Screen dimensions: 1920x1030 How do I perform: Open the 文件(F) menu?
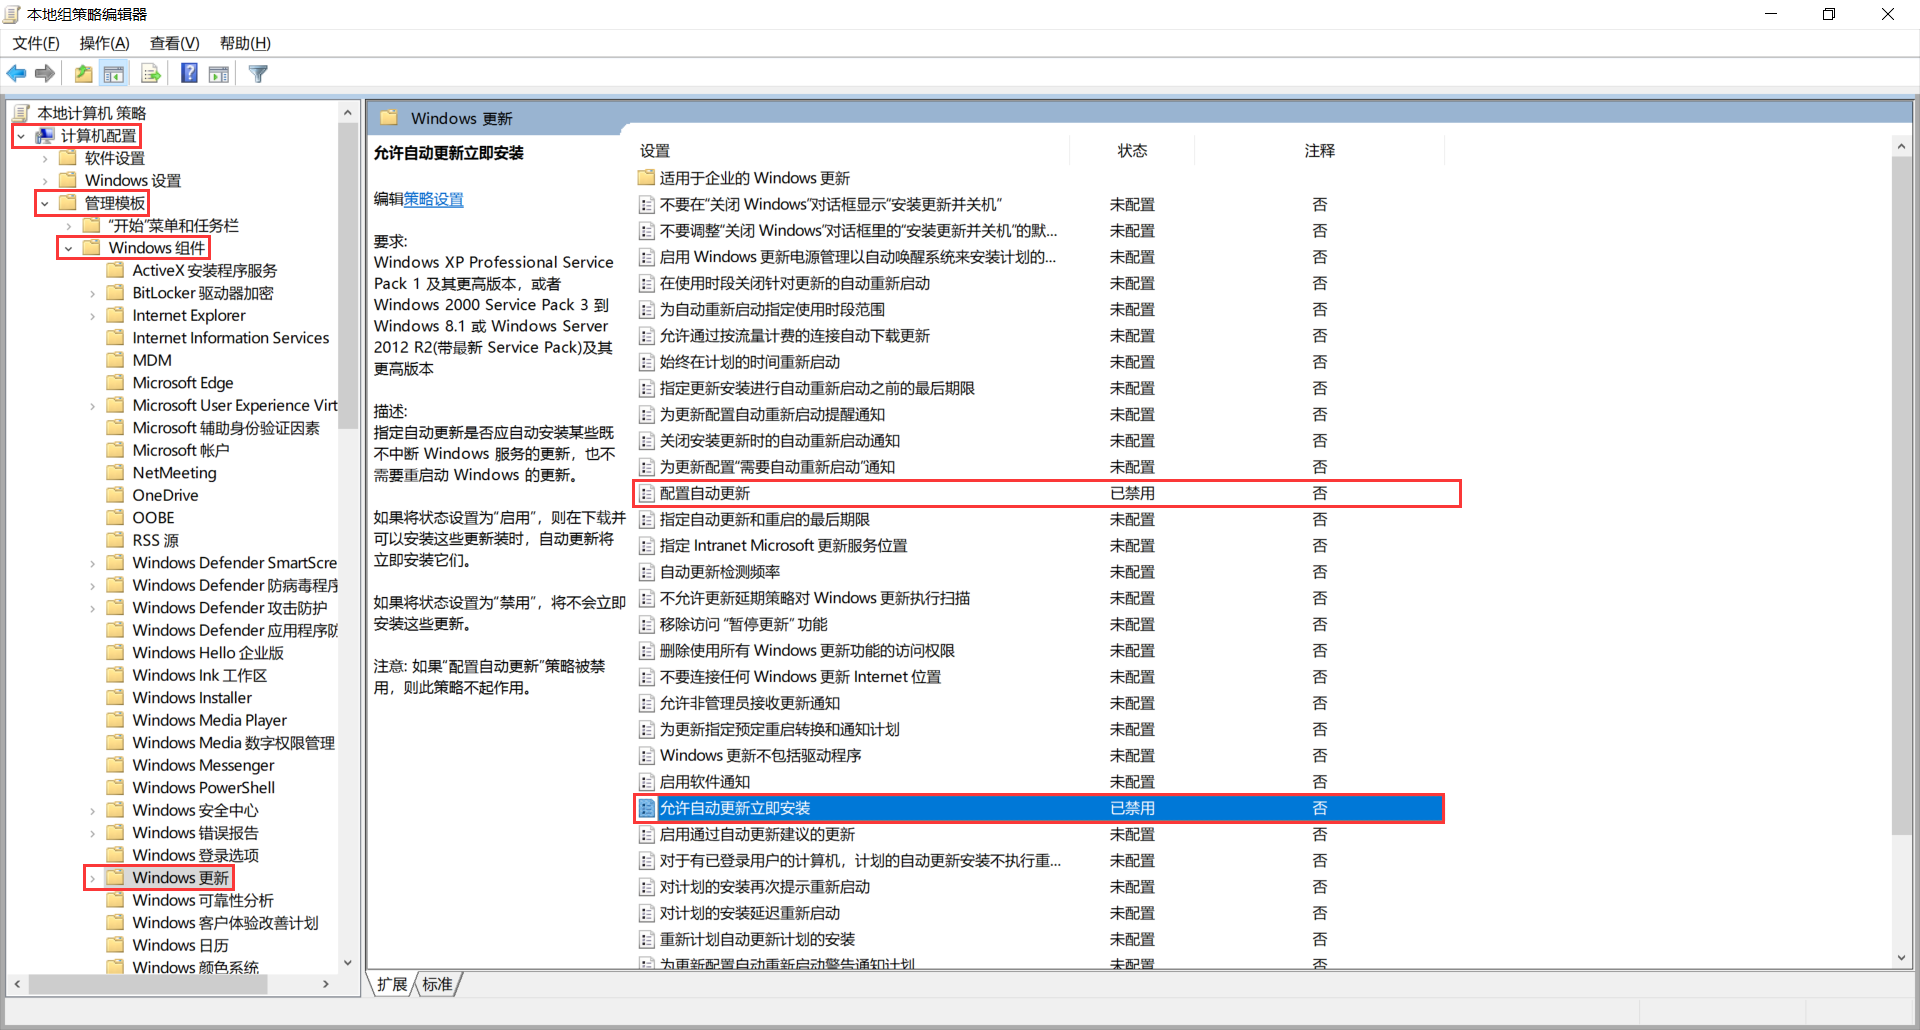click(35, 43)
